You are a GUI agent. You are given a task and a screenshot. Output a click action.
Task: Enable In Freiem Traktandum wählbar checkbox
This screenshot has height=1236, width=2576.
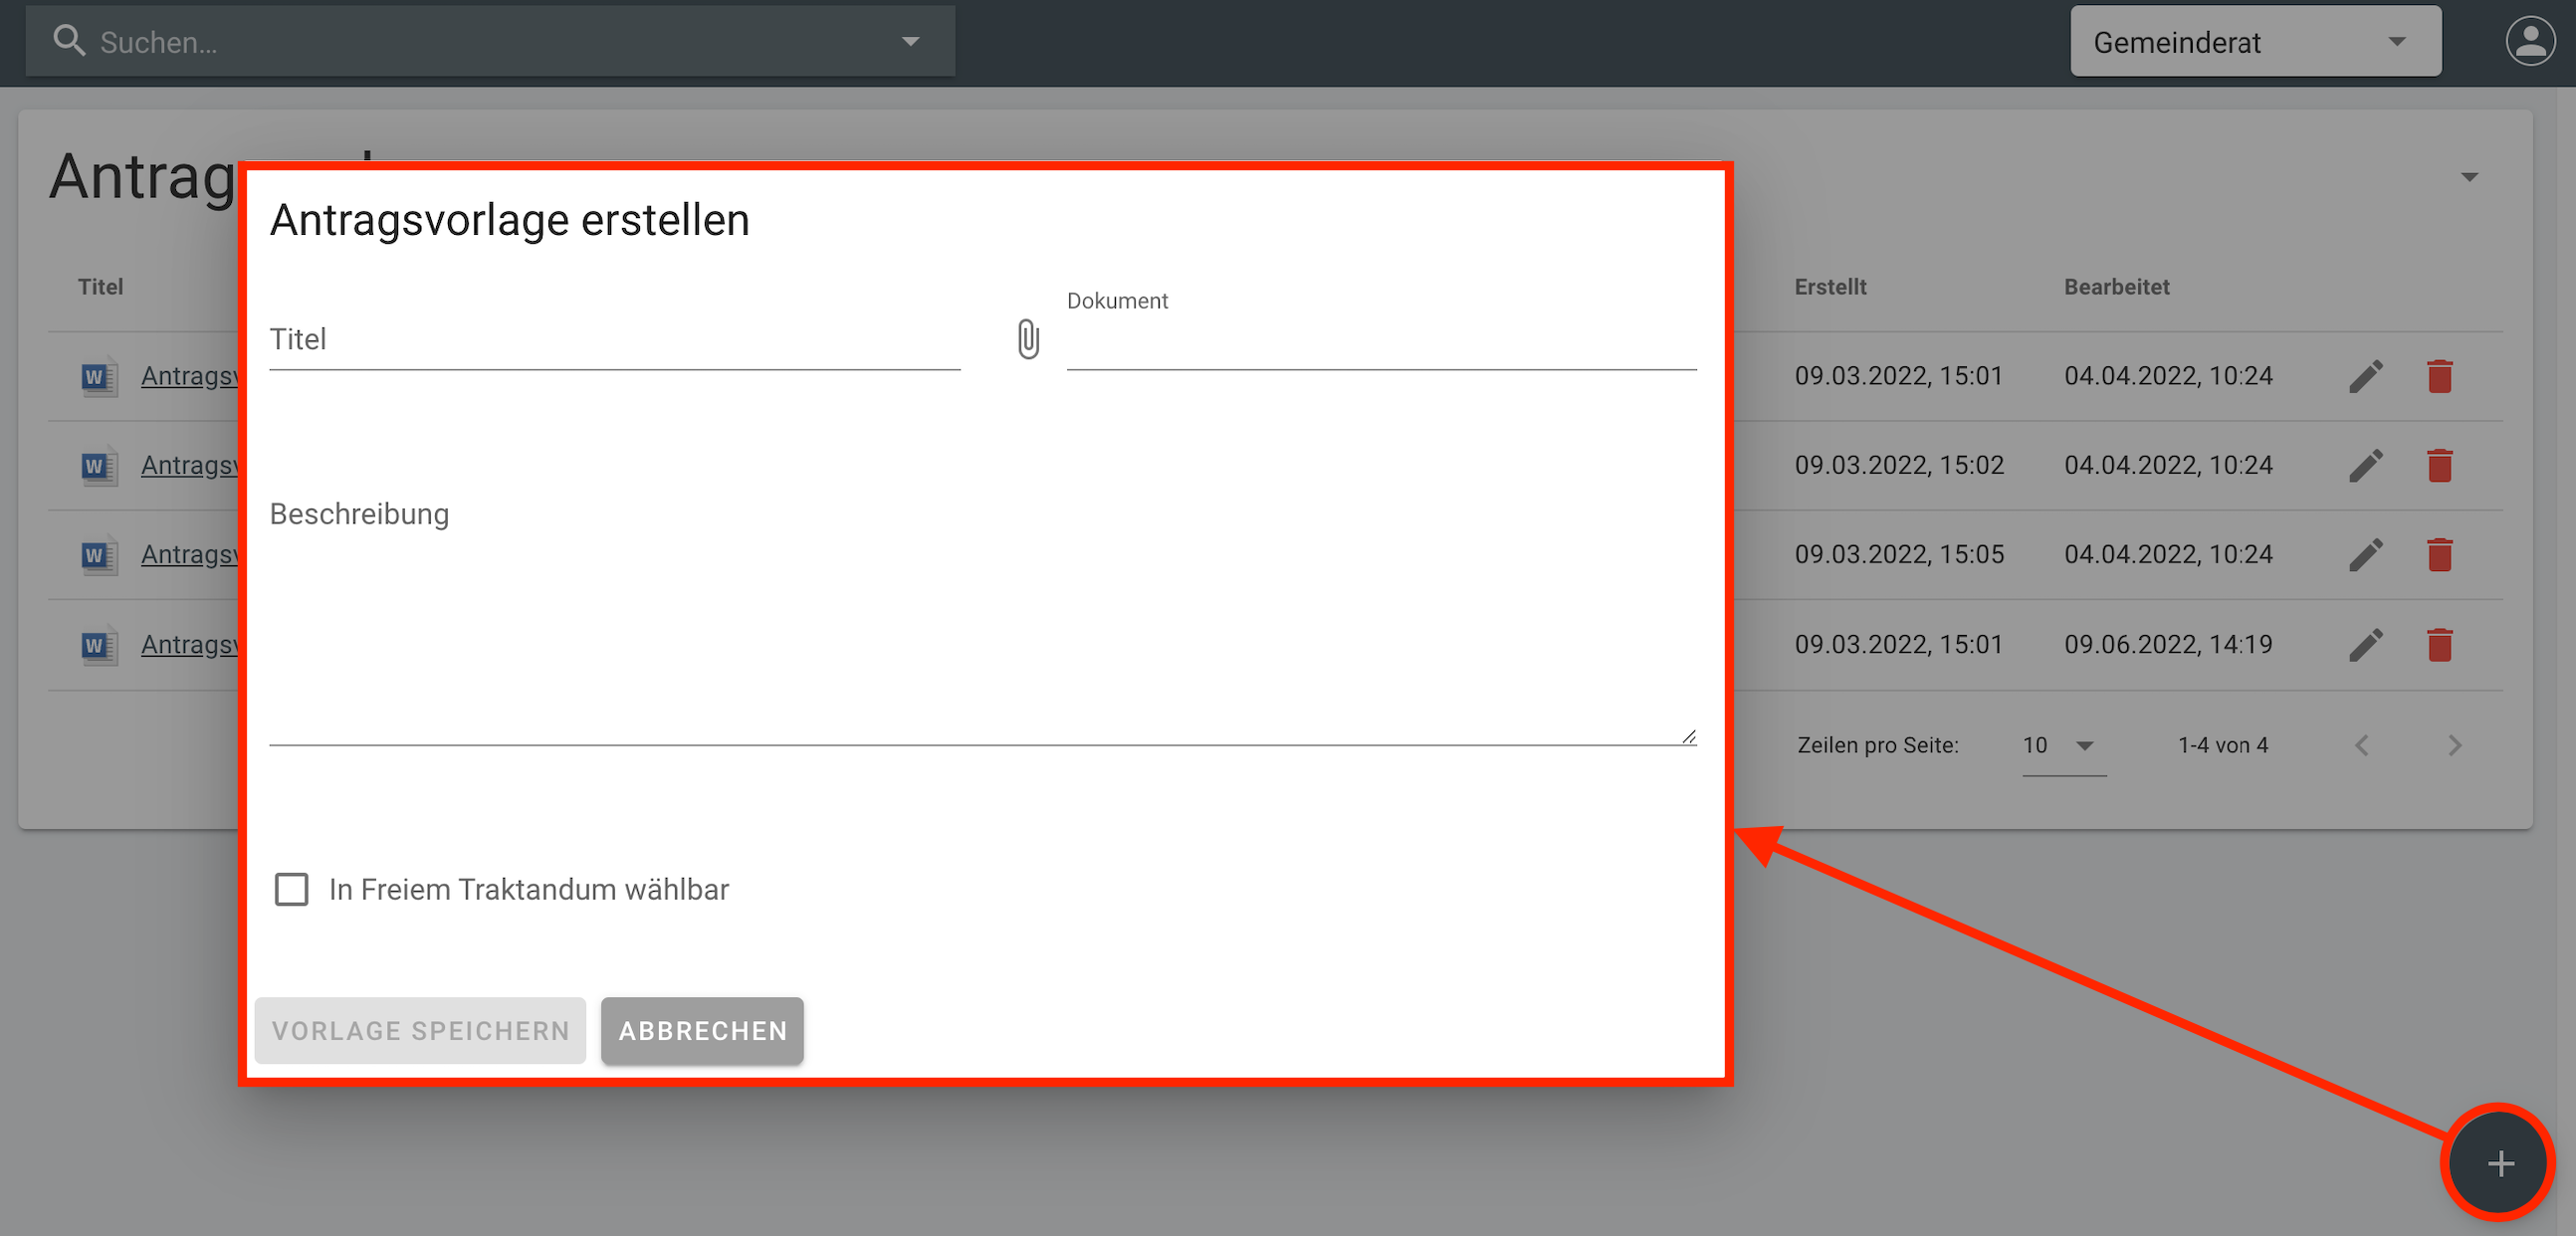click(x=291, y=889)
